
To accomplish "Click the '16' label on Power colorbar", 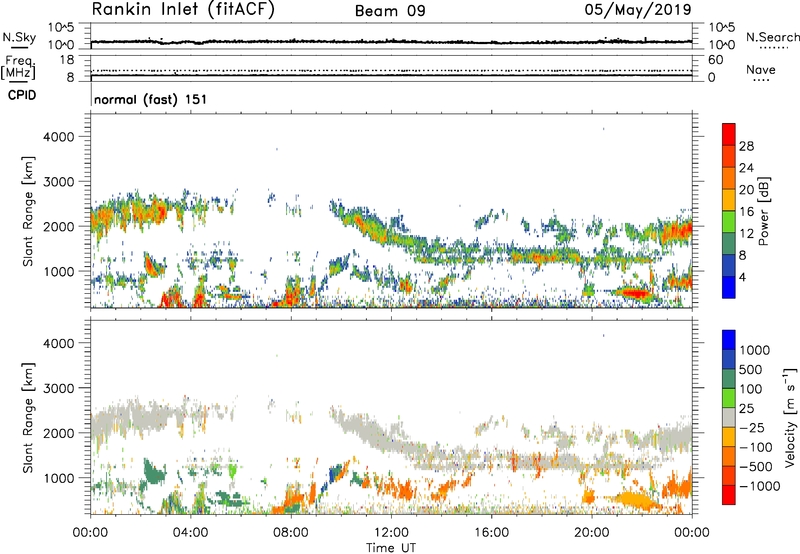I will (x=746, y=212).
